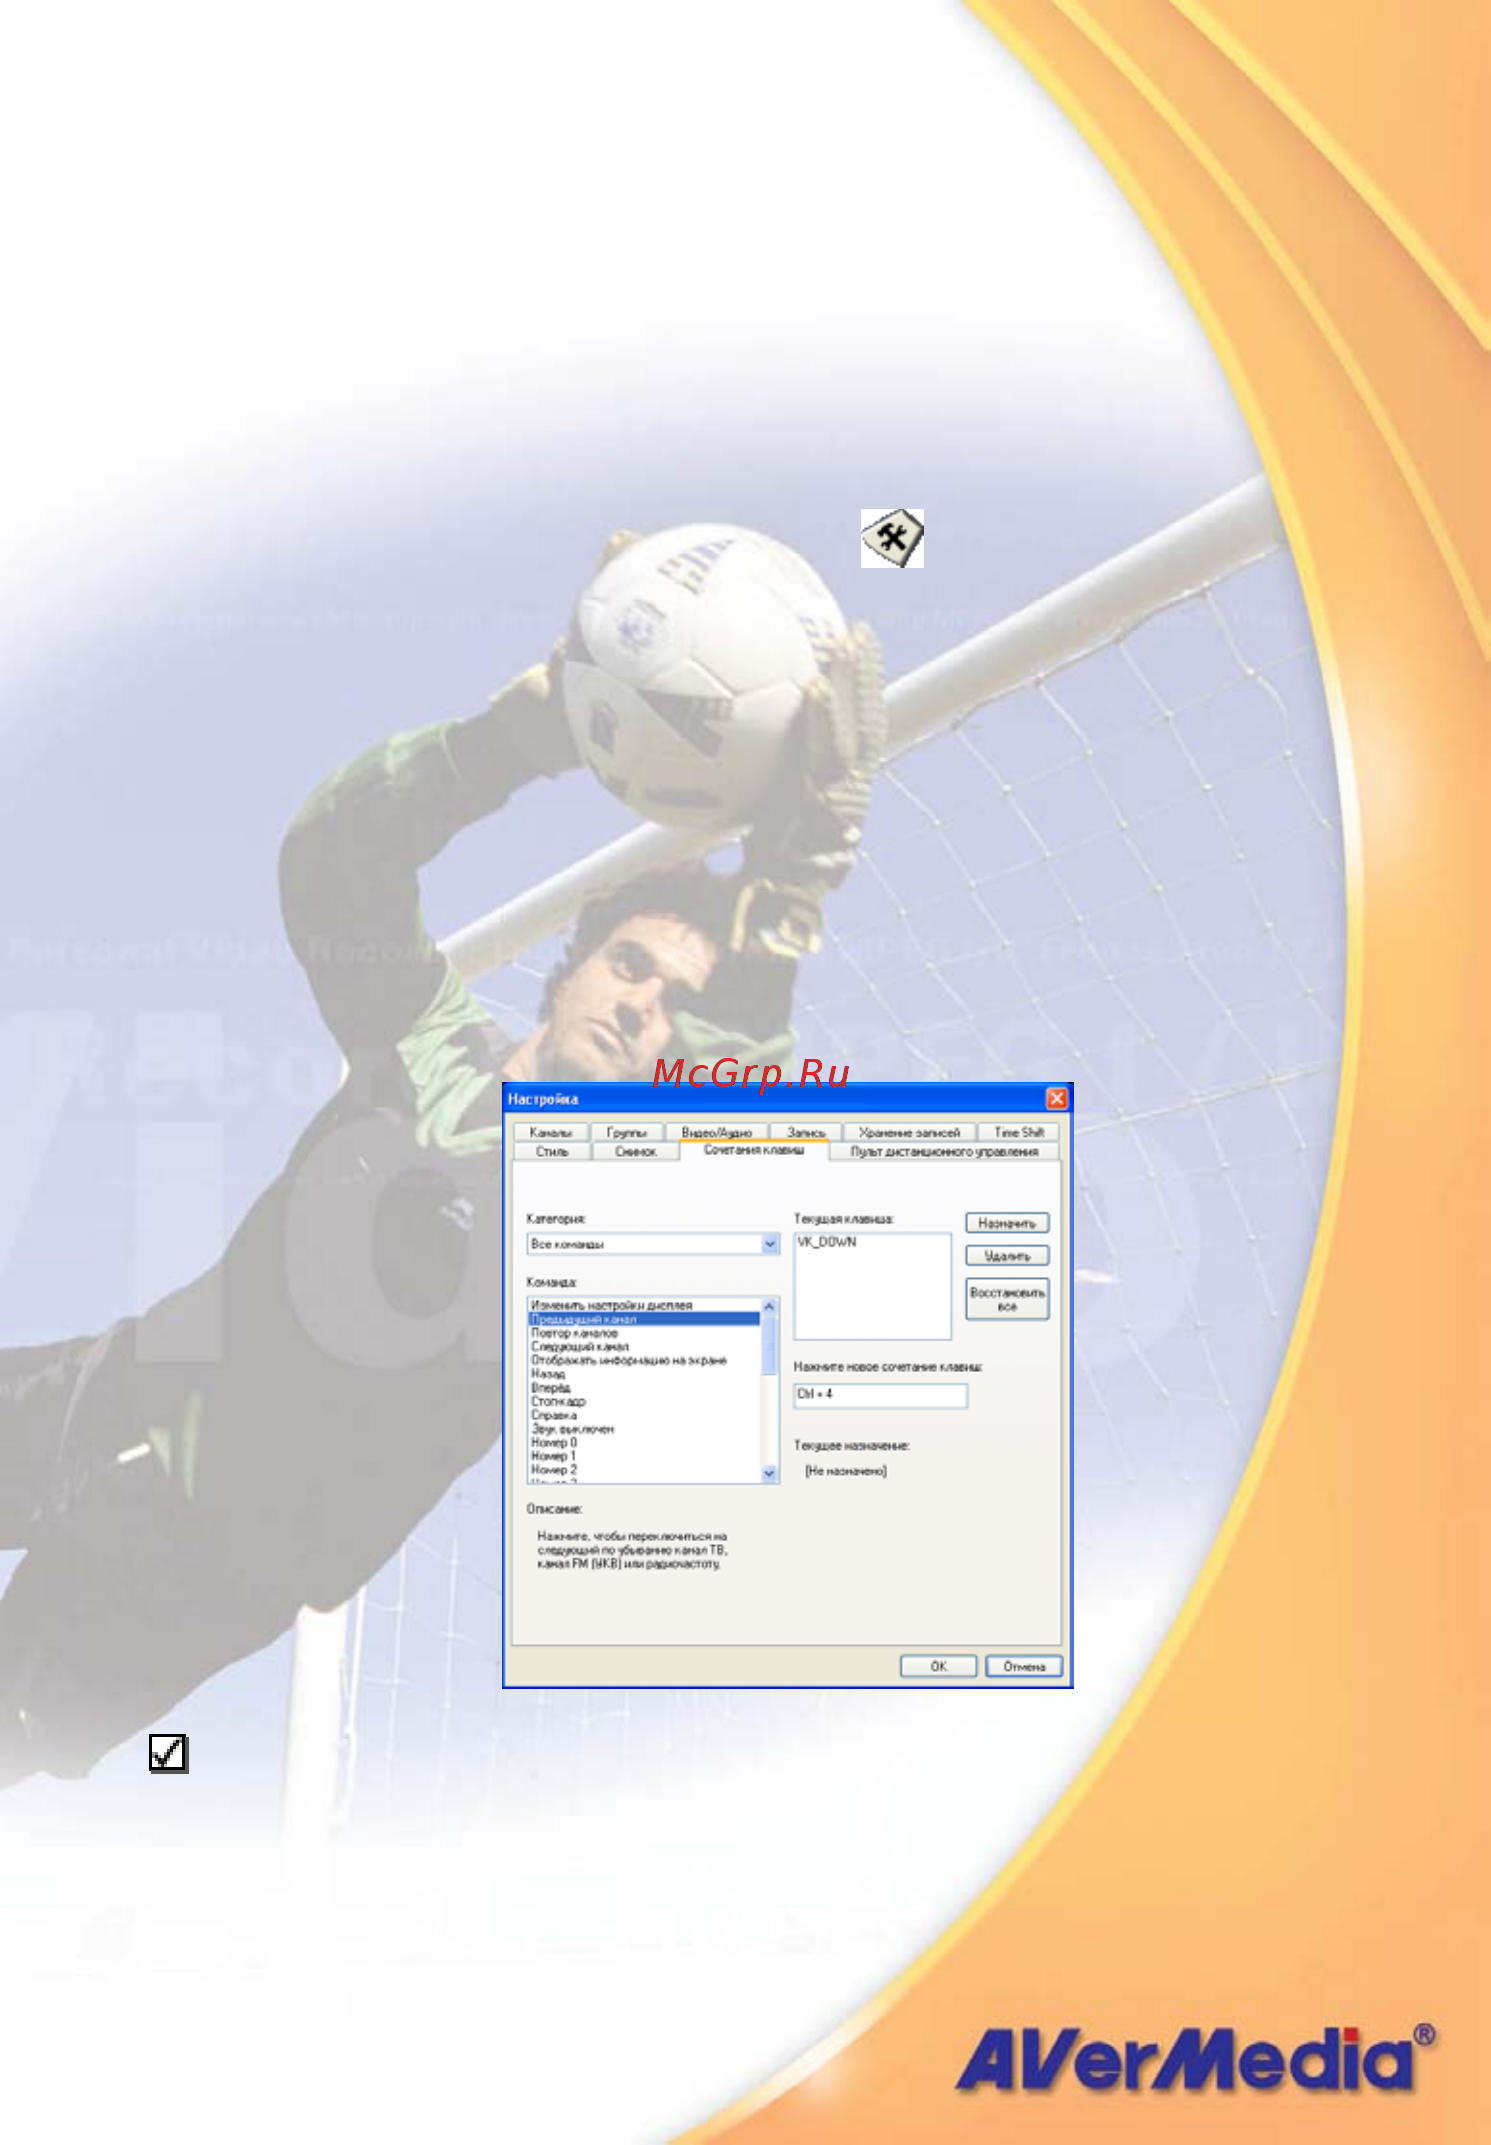Select command Следующий канал
1491x2145 pixels.
coord(644,1347)
